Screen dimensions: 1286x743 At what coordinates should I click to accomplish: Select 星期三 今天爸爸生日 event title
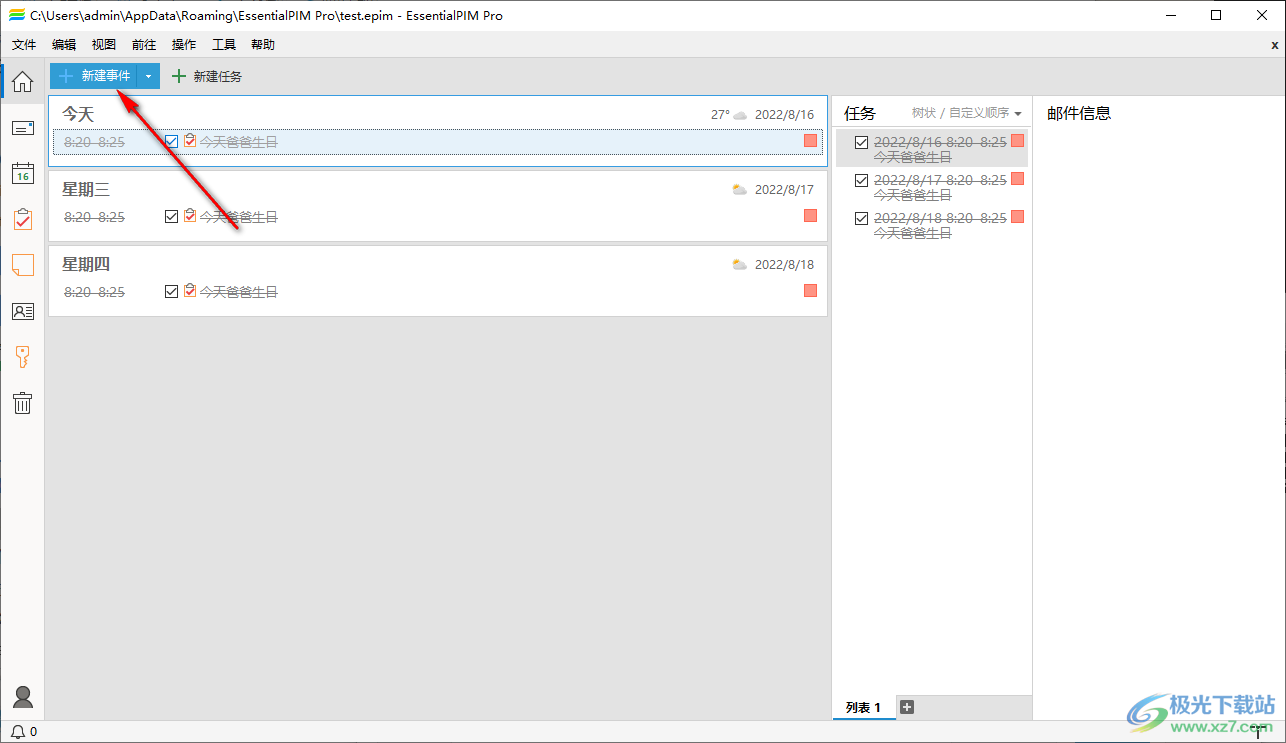(239, 217)
